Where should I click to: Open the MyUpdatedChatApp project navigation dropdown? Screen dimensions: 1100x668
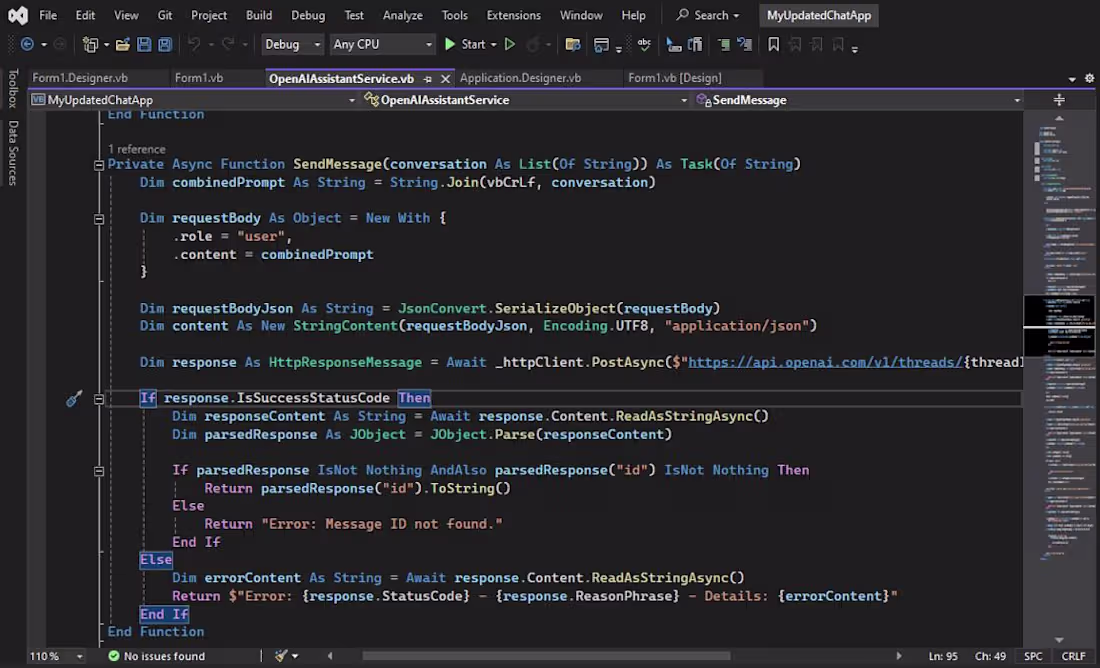coord(193,100)
